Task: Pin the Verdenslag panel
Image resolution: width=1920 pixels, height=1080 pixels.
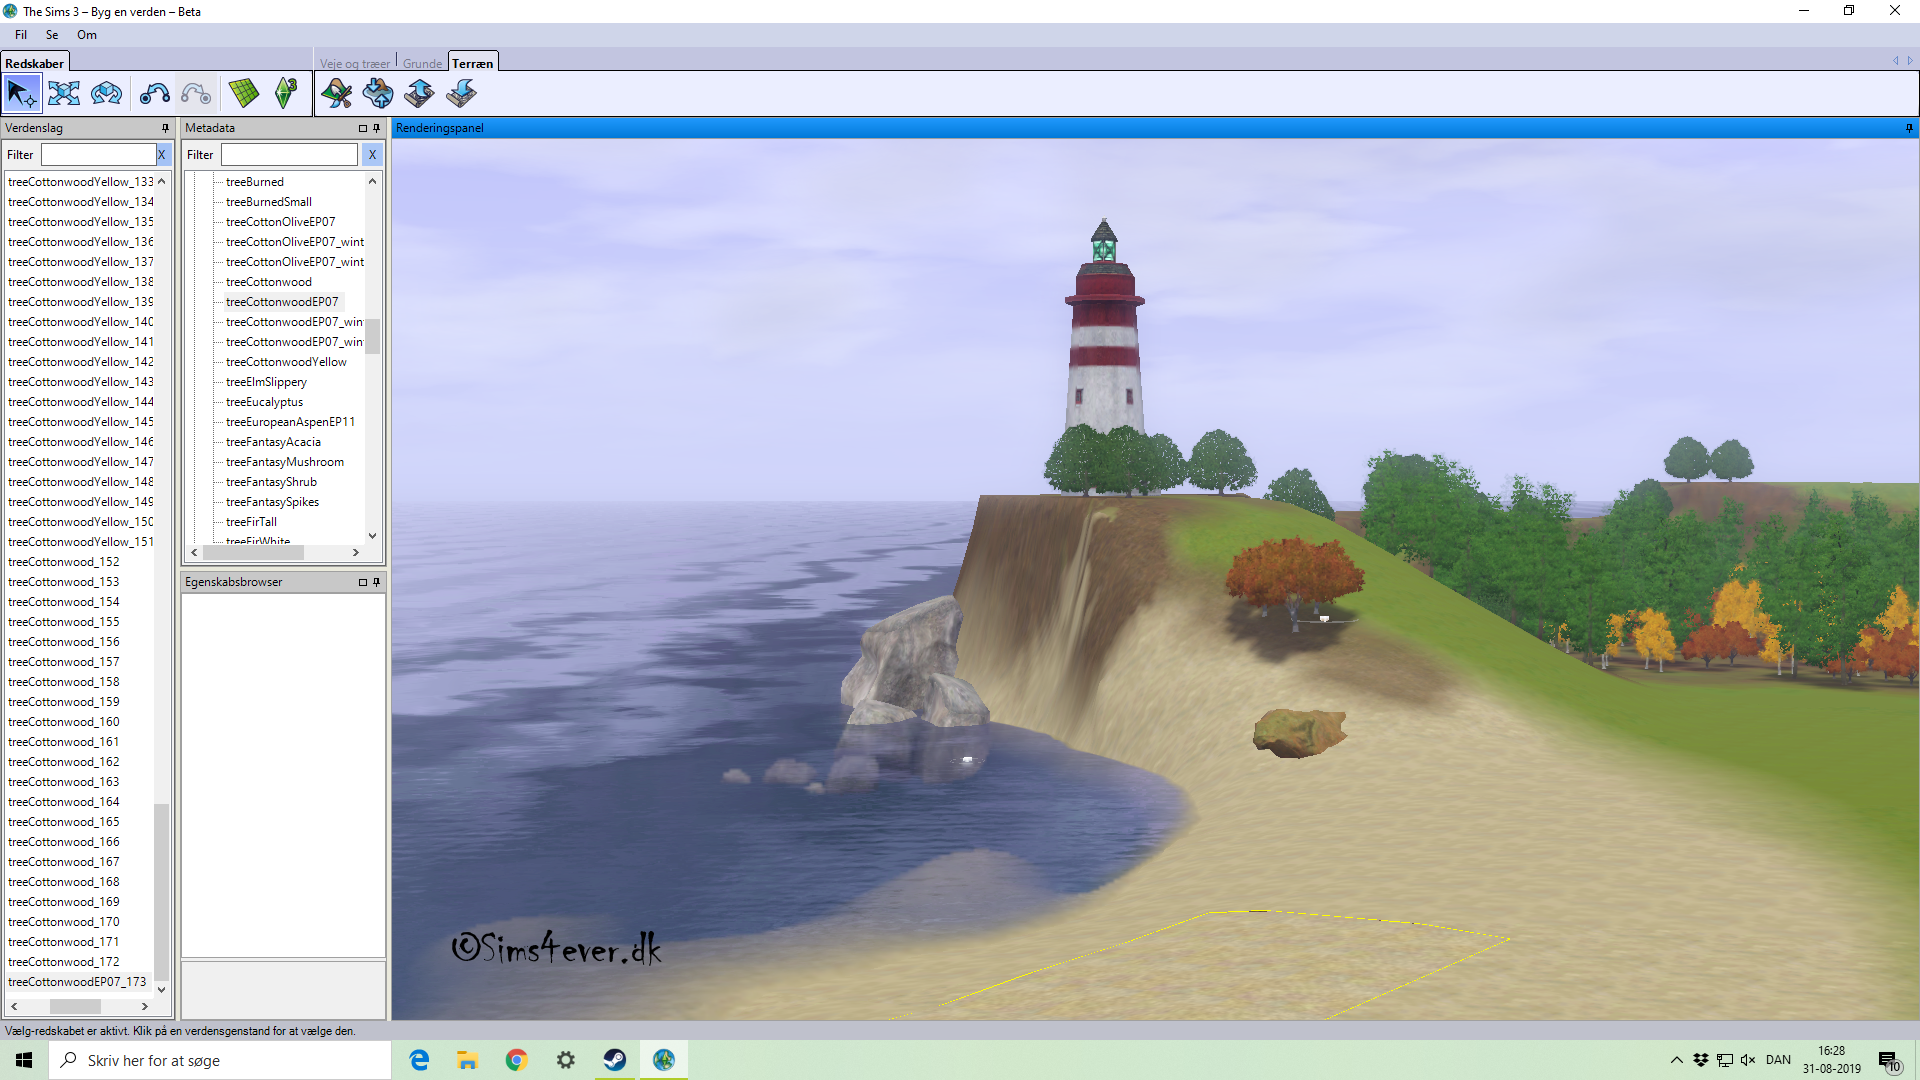Action: (166, 128)
